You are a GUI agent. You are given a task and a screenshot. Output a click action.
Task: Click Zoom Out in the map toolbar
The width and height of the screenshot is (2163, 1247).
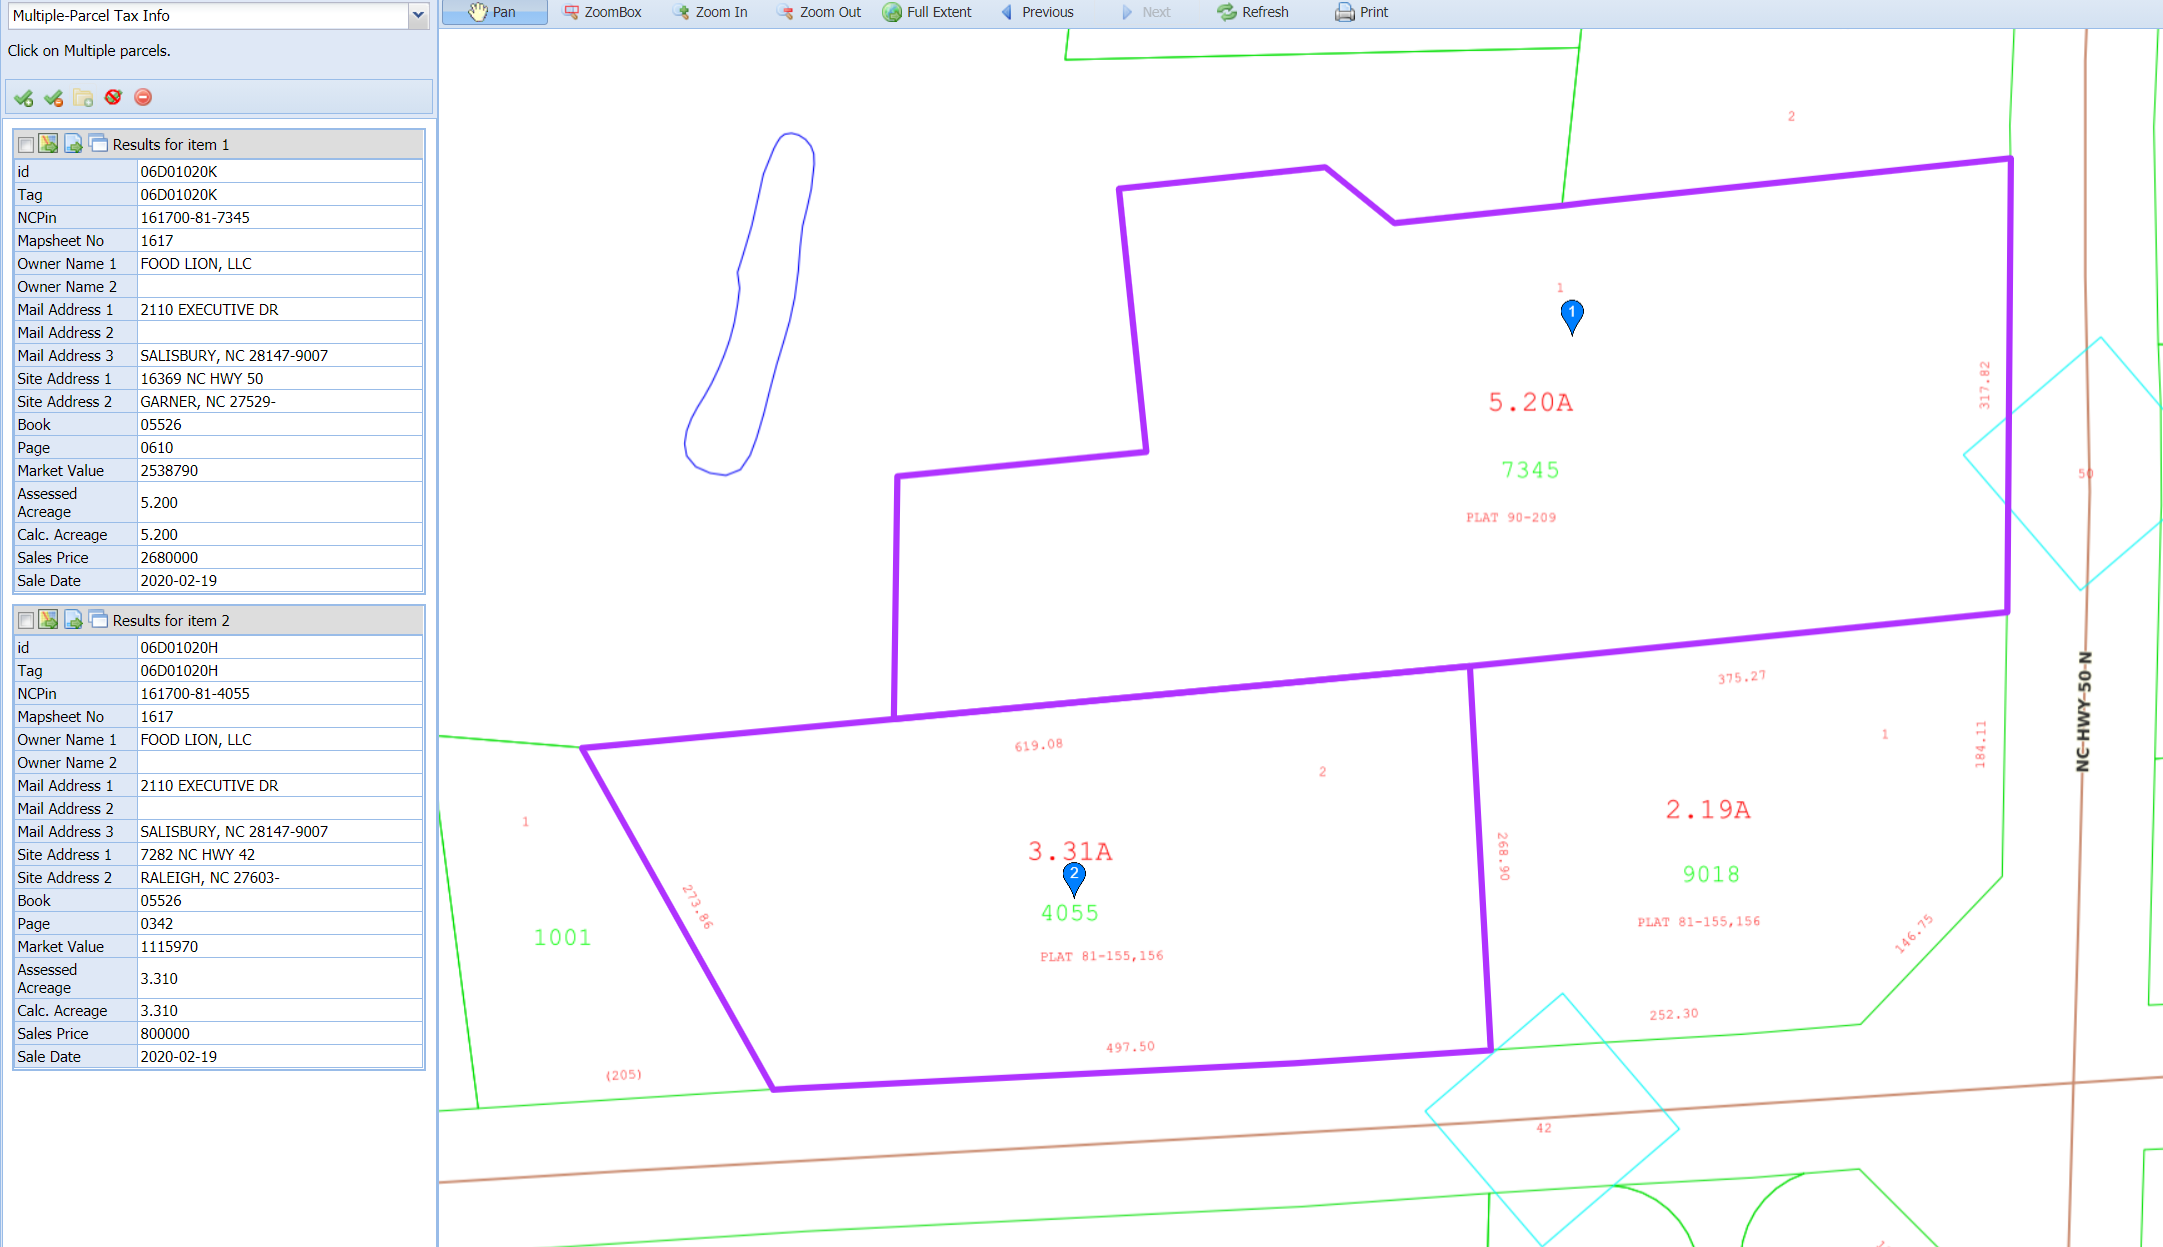819,12
